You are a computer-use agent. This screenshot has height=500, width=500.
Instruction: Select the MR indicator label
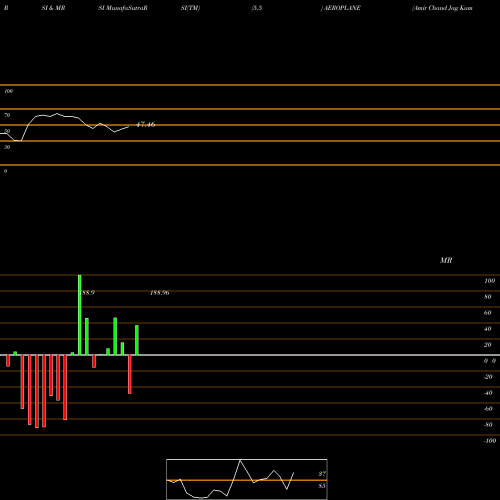pos(446,260)
